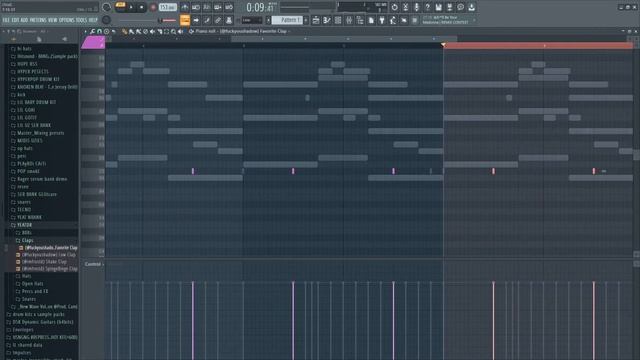Image resolution: width=640 pixels, height=360 pixels.
Task: Click the arrow icon next to draw mode
Action: [196, 20]
